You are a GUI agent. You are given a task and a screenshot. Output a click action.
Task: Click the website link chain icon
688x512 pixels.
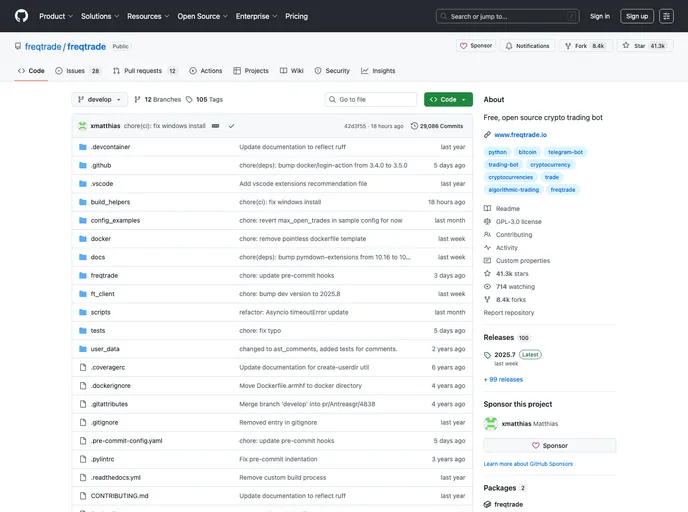[x=487, y=135]
